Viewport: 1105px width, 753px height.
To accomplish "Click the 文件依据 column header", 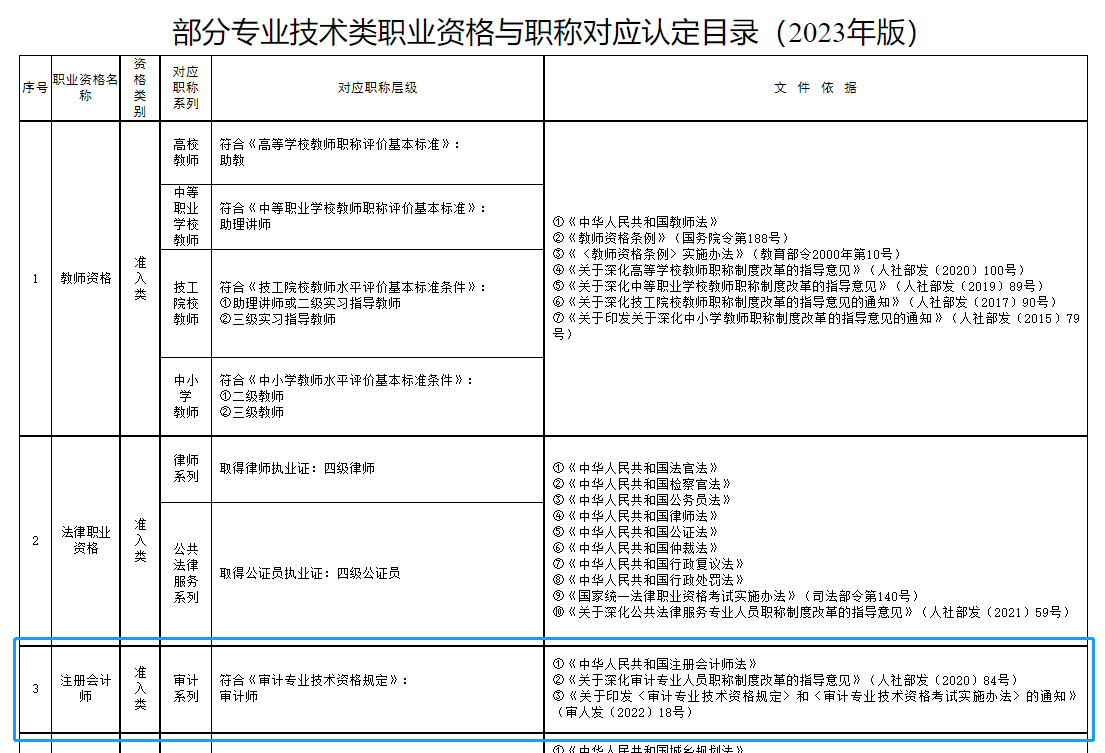I will pos(815,88).
